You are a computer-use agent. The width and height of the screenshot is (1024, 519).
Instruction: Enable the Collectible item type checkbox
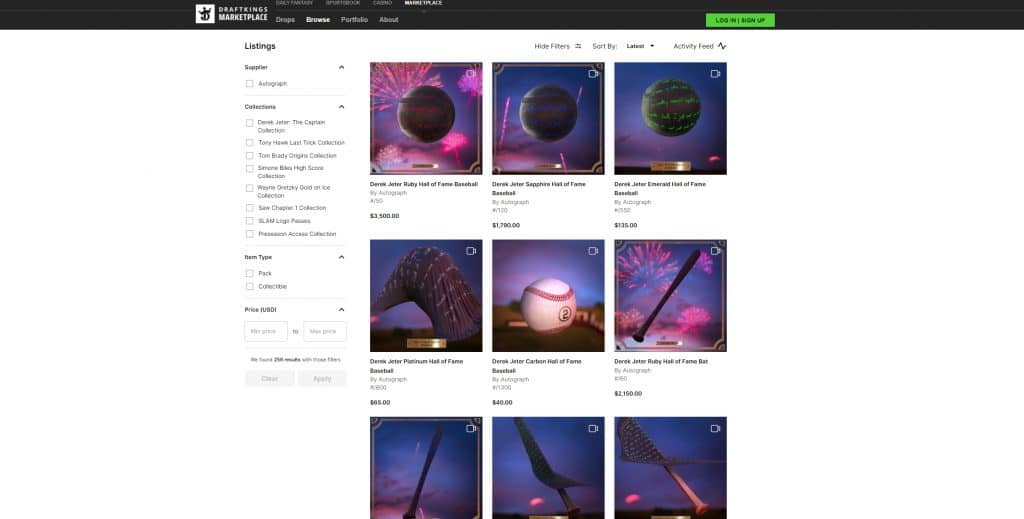[x=249, y=287]
